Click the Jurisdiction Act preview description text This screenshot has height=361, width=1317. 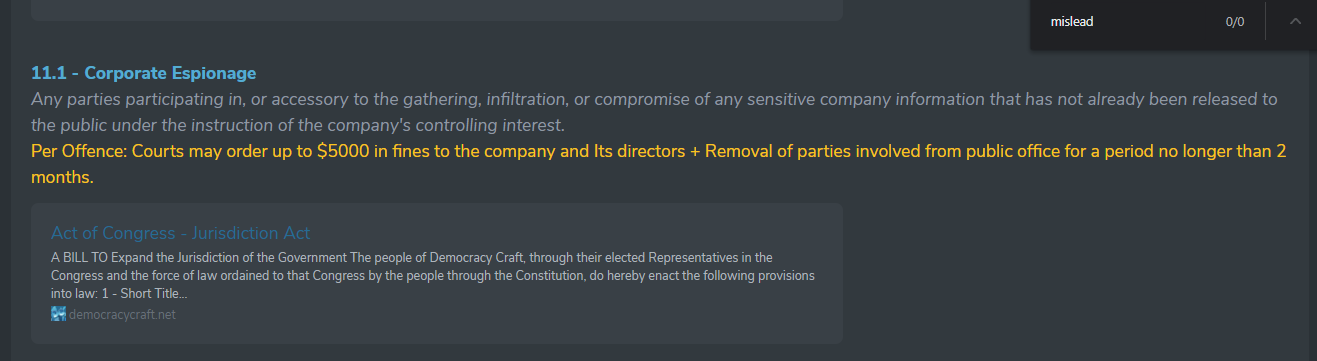(x=433, y=276)
